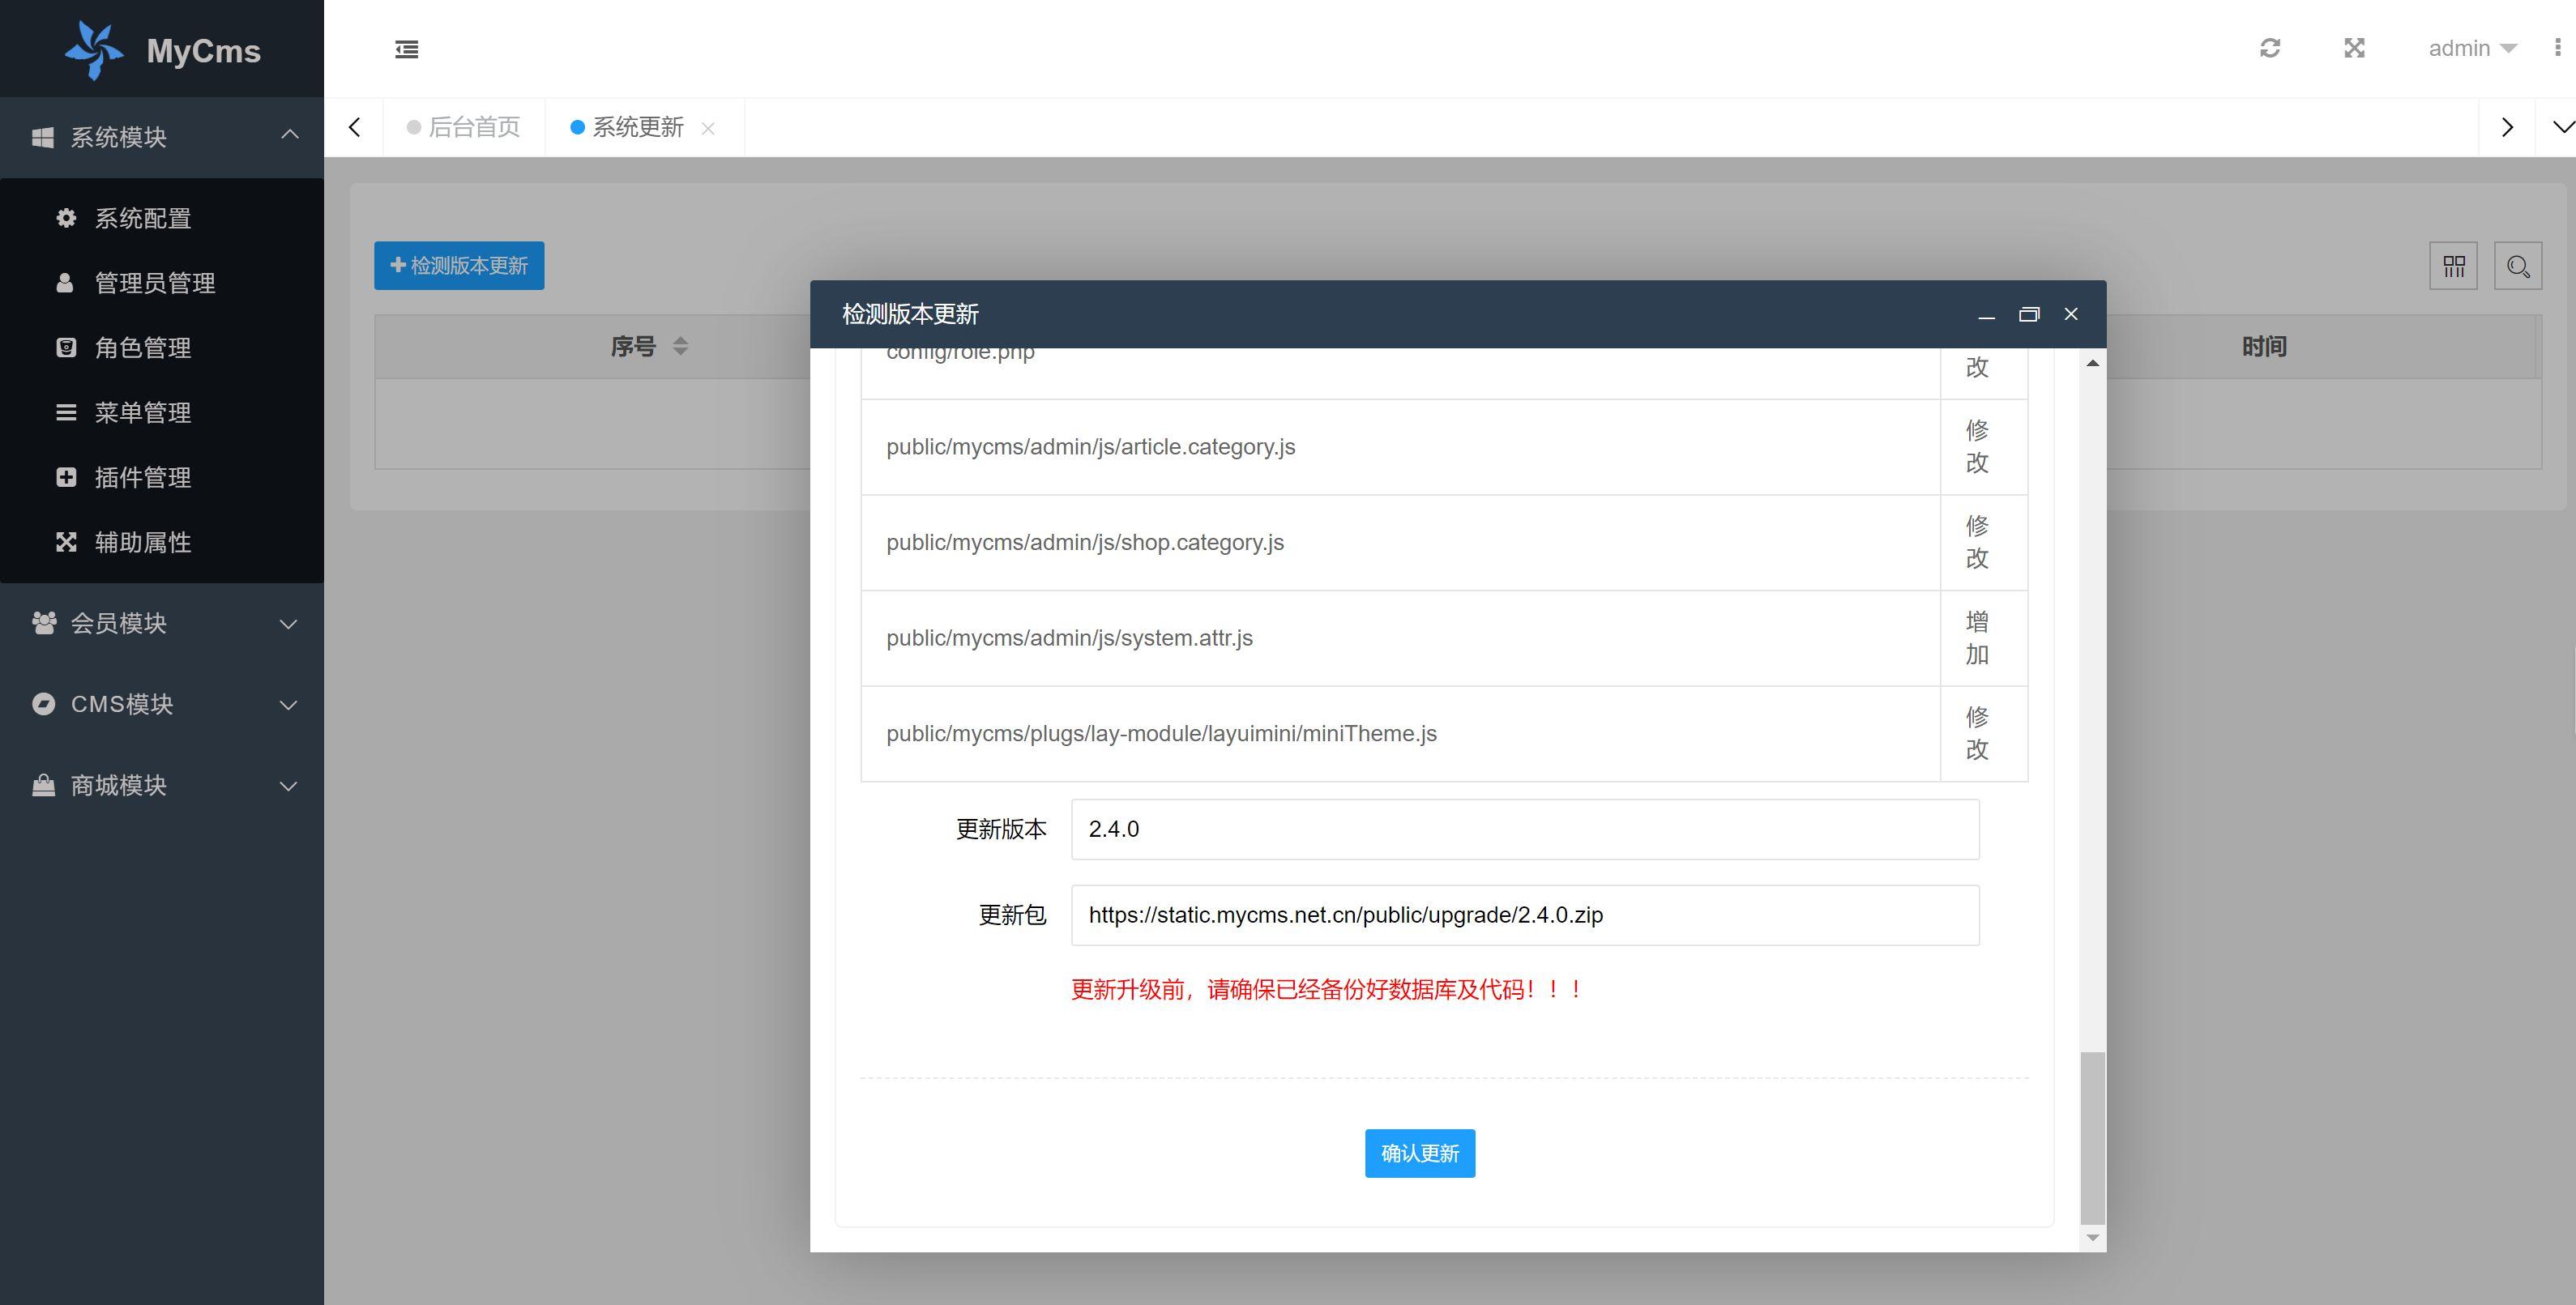Click the 时间 column header
The image size is (2576, 1305).
(2264, 347)
